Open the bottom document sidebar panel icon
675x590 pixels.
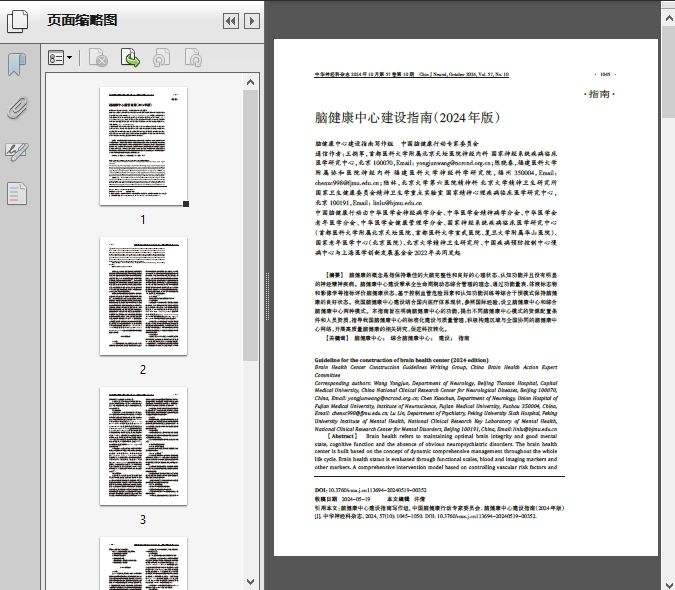pyautogui.click(x=17, y=193)
